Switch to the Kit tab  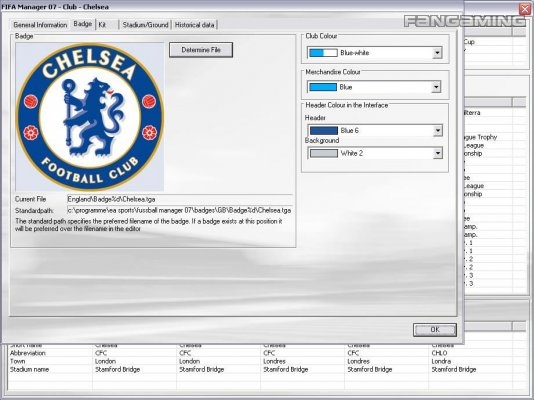(x=107, y=25)
